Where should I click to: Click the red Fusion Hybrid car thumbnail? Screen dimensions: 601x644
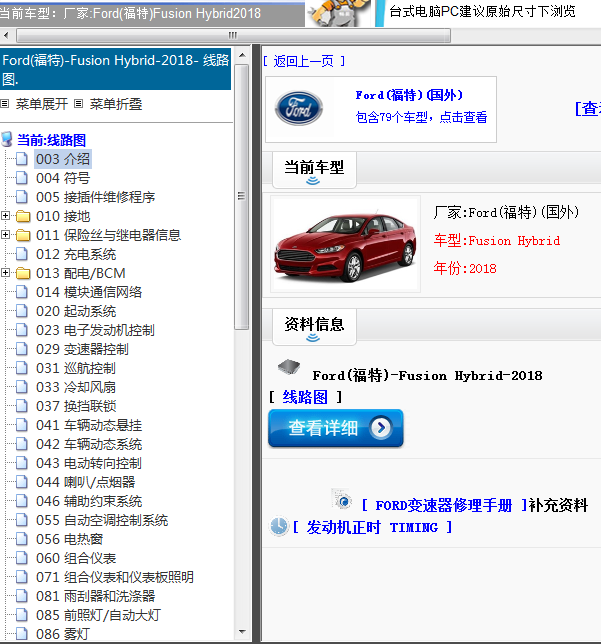[345, 244]
